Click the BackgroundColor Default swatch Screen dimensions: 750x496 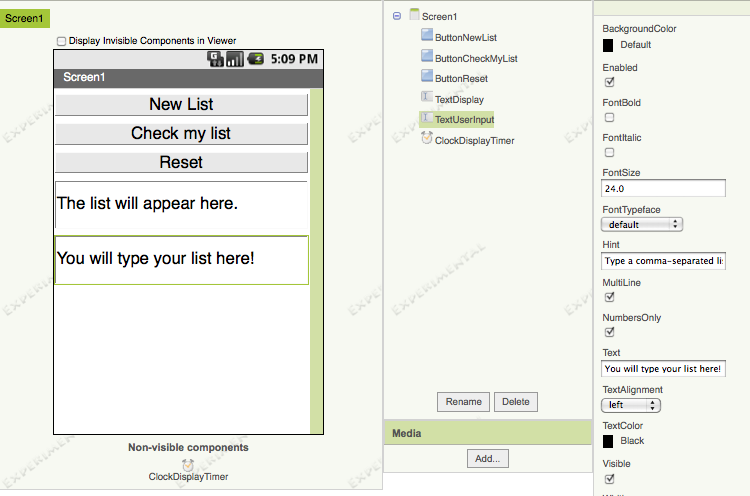pos(608,45)
